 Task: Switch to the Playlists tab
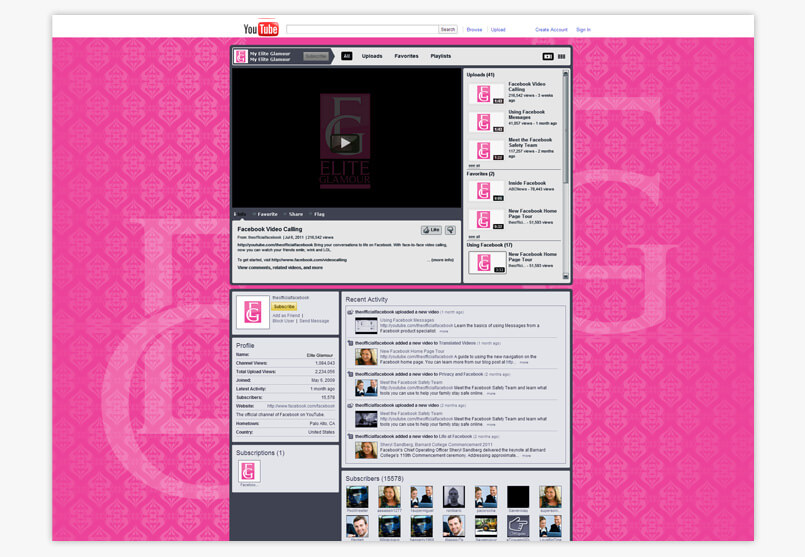(440, 56)
